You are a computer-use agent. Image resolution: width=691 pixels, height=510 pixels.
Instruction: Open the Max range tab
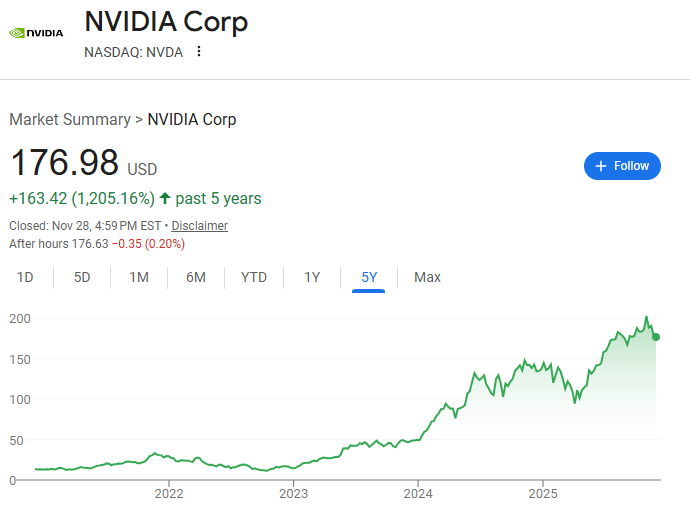(x=427, y=277)
